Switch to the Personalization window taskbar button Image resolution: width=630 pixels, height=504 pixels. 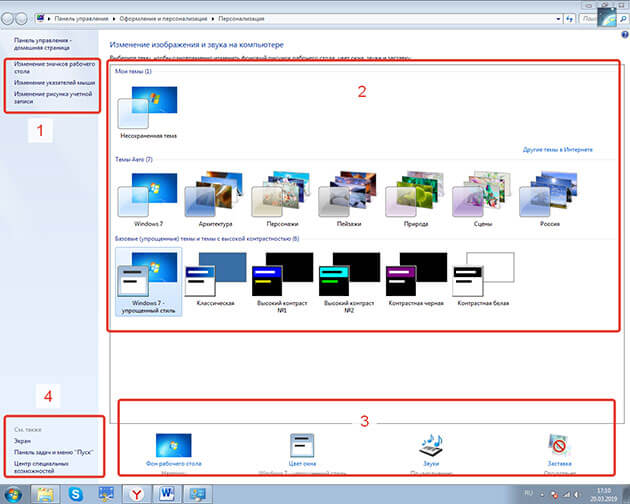point(198,494)
